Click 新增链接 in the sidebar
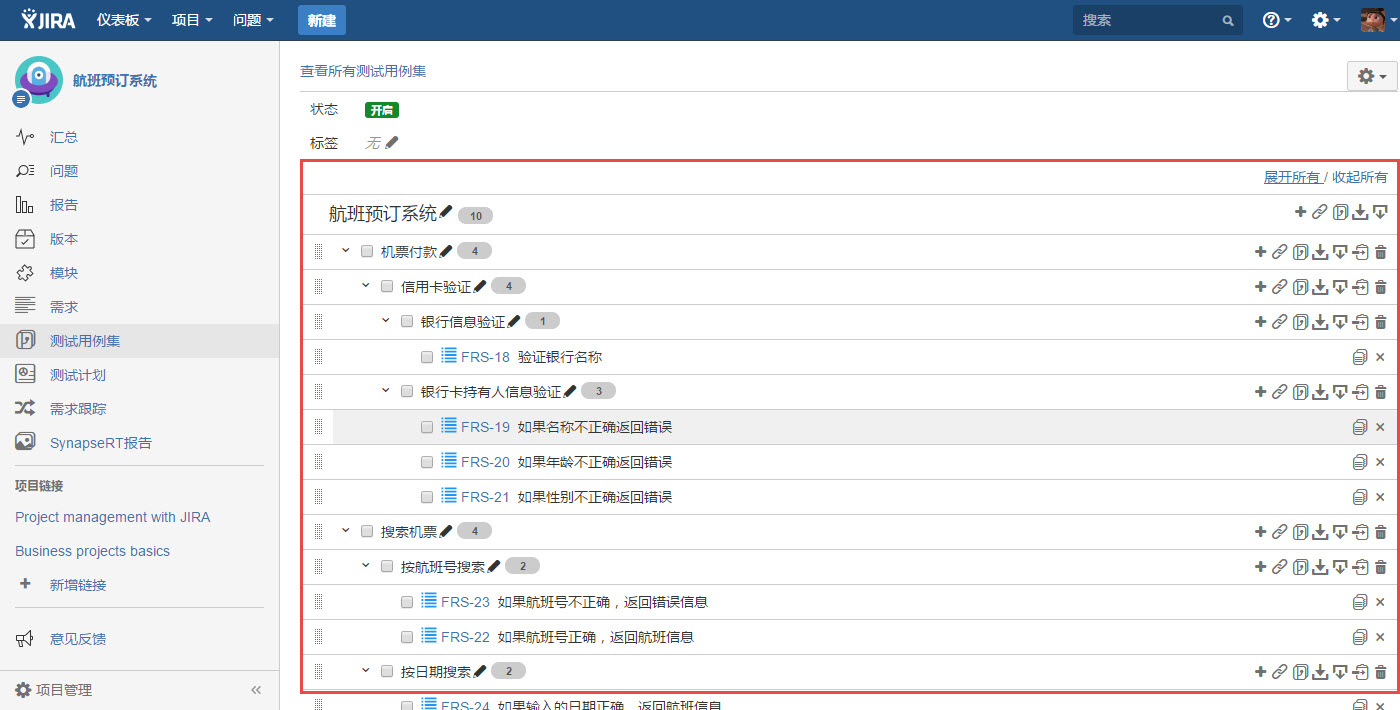Image resolution: width=1400 pixels, height=710 pixels. coord(78,585)
